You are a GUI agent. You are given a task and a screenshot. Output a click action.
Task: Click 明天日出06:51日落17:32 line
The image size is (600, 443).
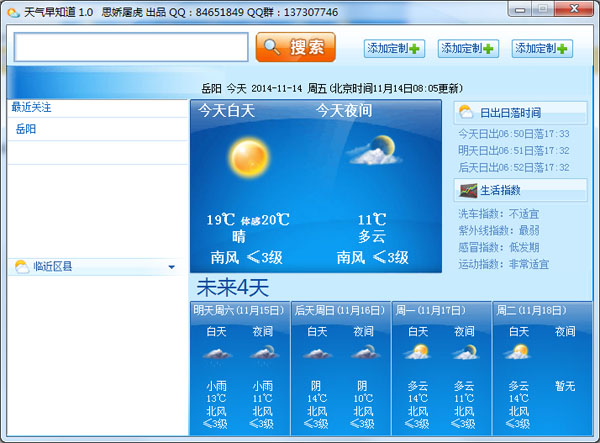pyautogui.click(x=514, y=151)
